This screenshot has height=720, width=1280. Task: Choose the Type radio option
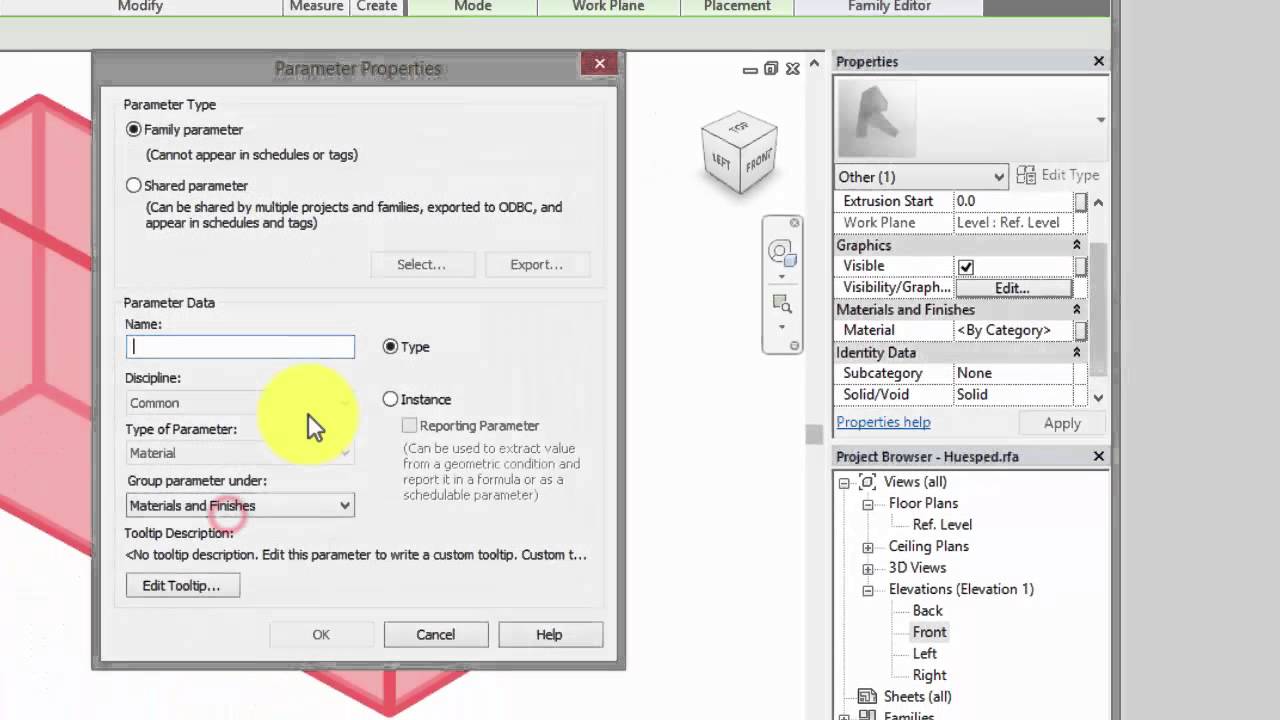[390, 347]
